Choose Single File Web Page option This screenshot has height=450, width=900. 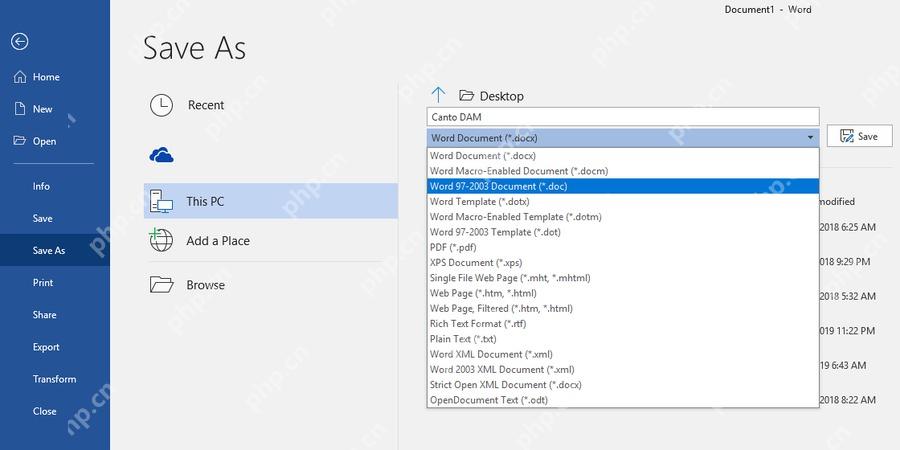pyautogui.click(x=623, y=278)
